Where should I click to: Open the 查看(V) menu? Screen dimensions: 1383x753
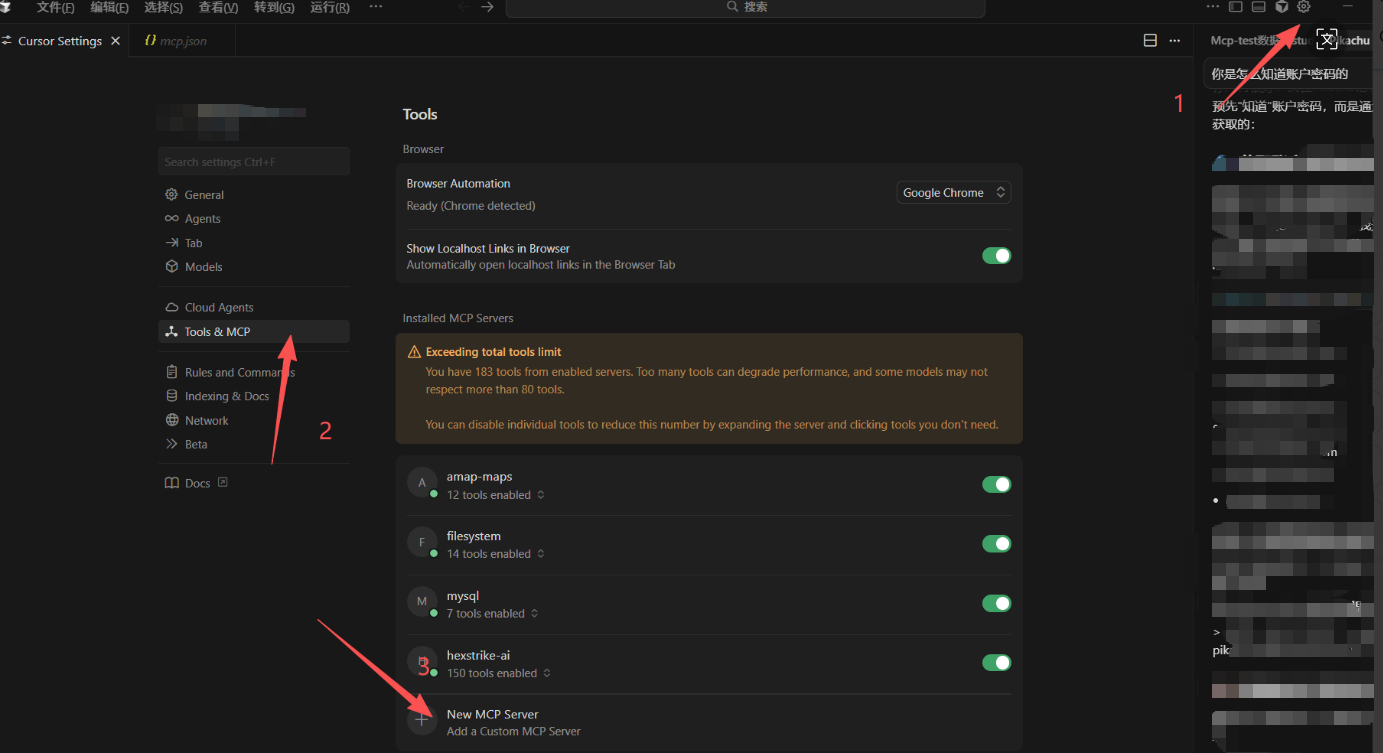coord(218,7)
